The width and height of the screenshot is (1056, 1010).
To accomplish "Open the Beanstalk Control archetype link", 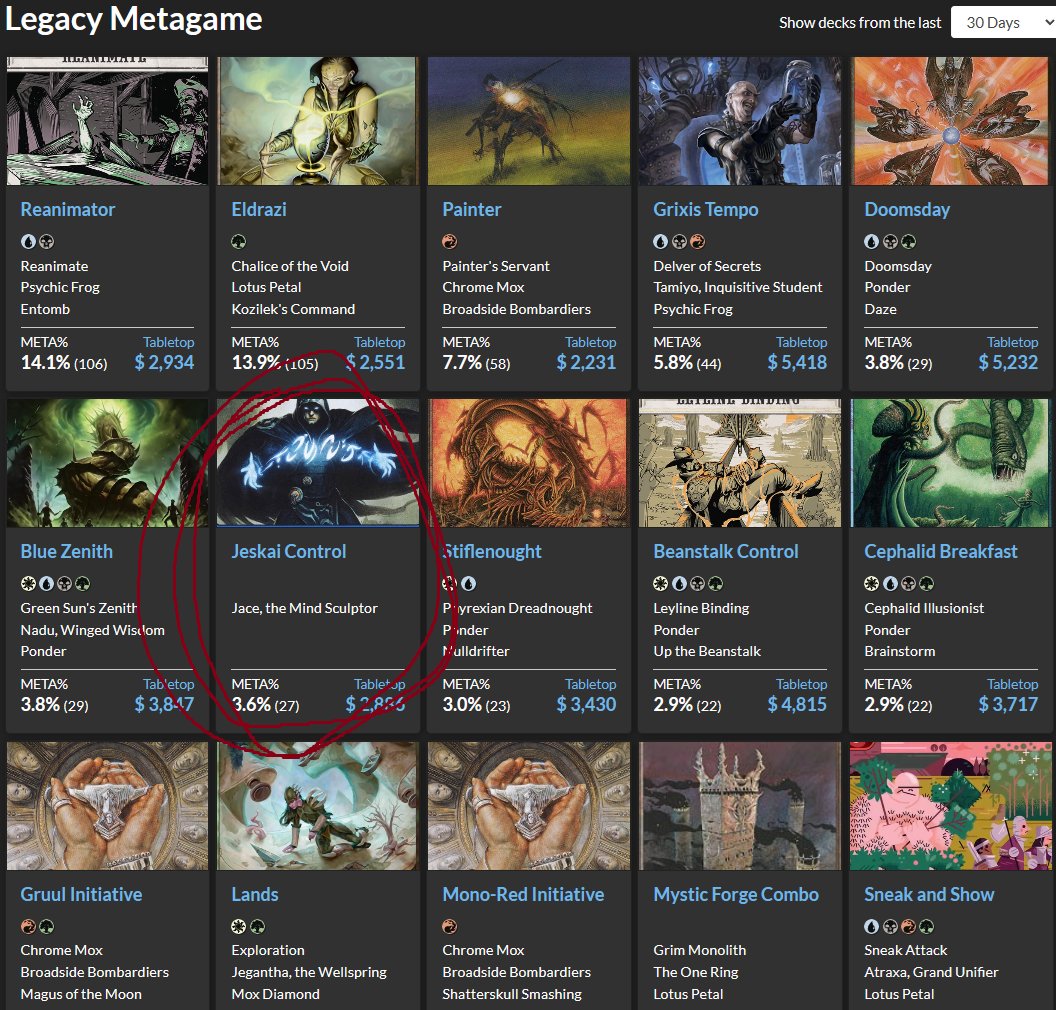I will coord(725,551).
